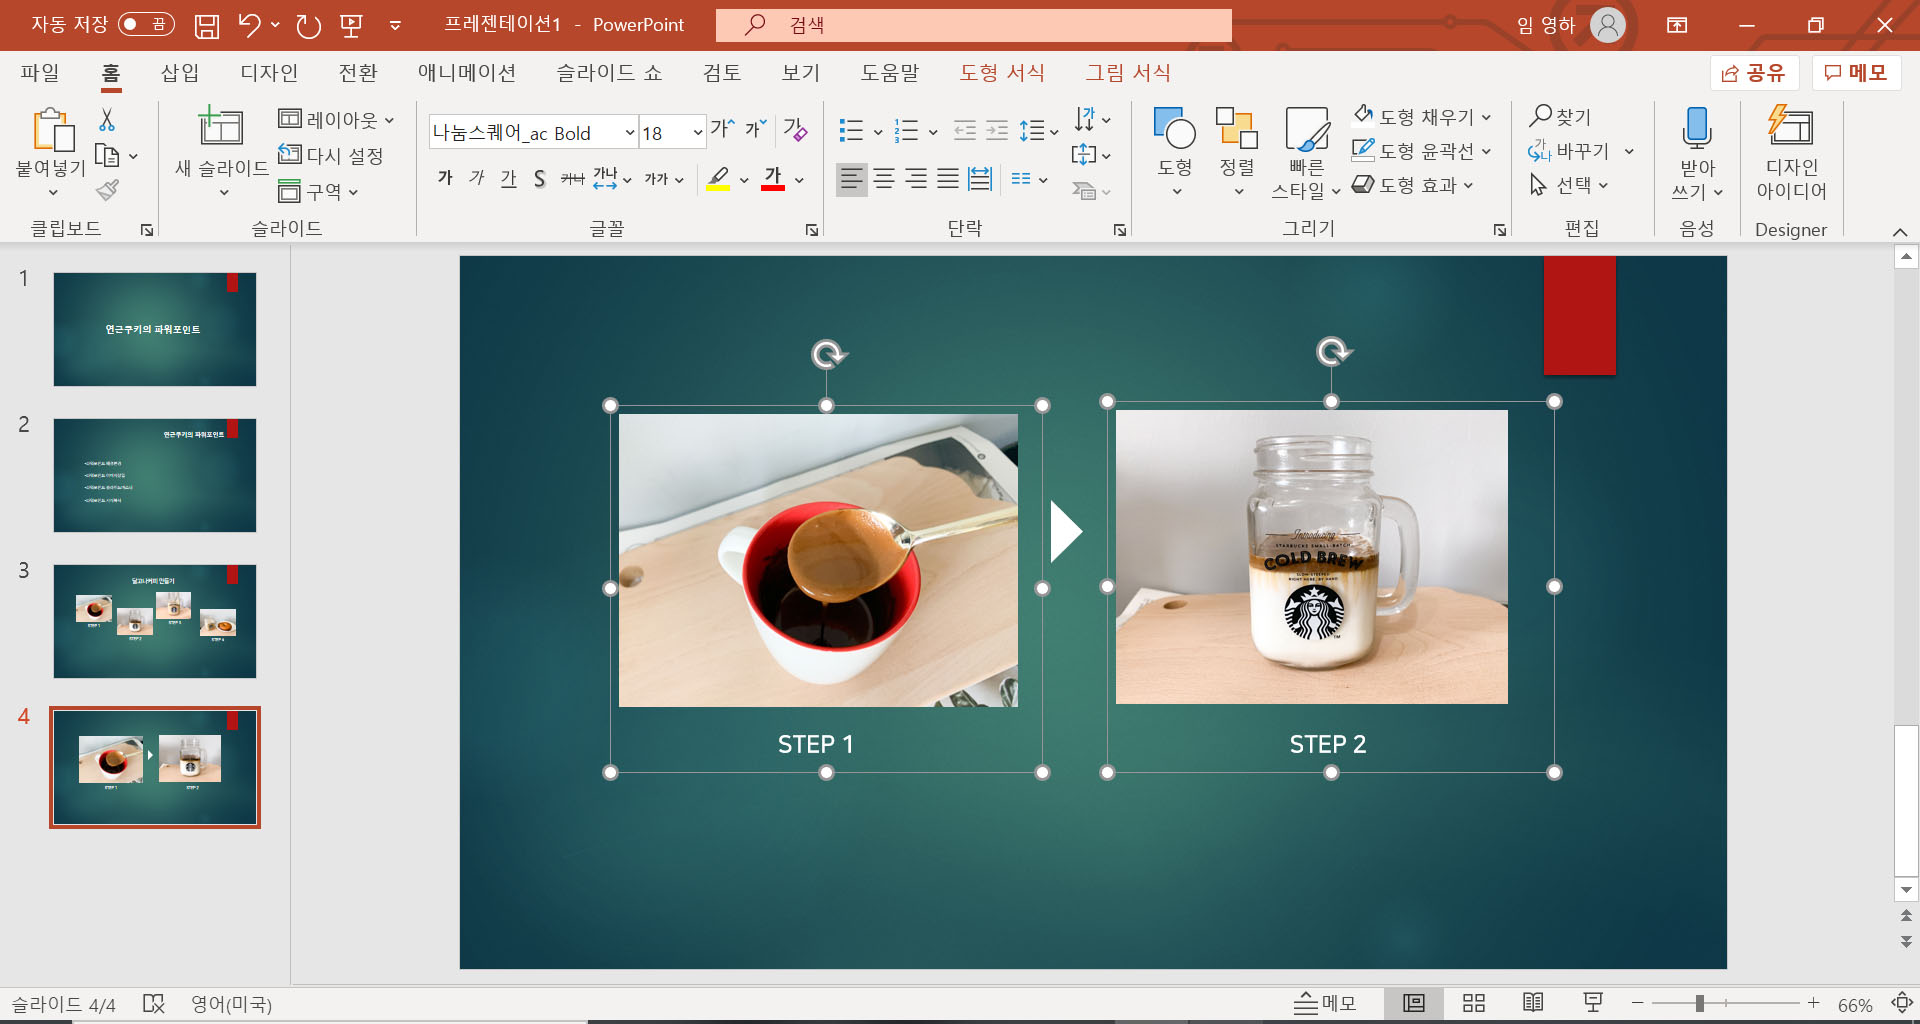This screenshot has width=1920, height=1024.
Task: Open Picture Format (그림 서식) tab
Action: pos(1128,72)
